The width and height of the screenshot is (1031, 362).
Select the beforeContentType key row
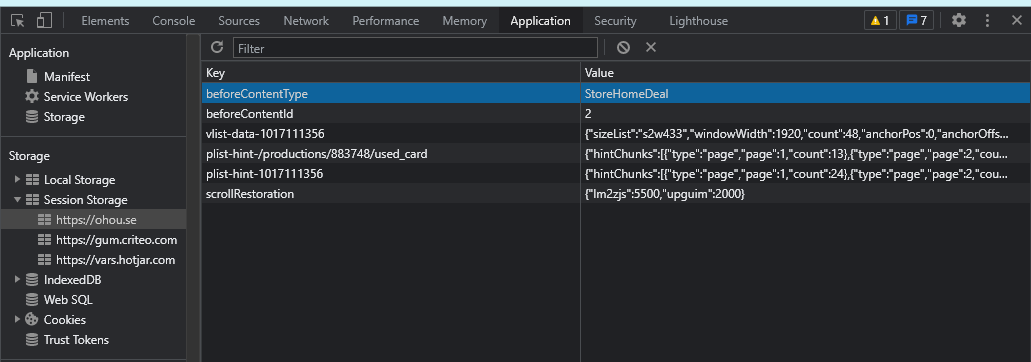[x=391, y=94]
